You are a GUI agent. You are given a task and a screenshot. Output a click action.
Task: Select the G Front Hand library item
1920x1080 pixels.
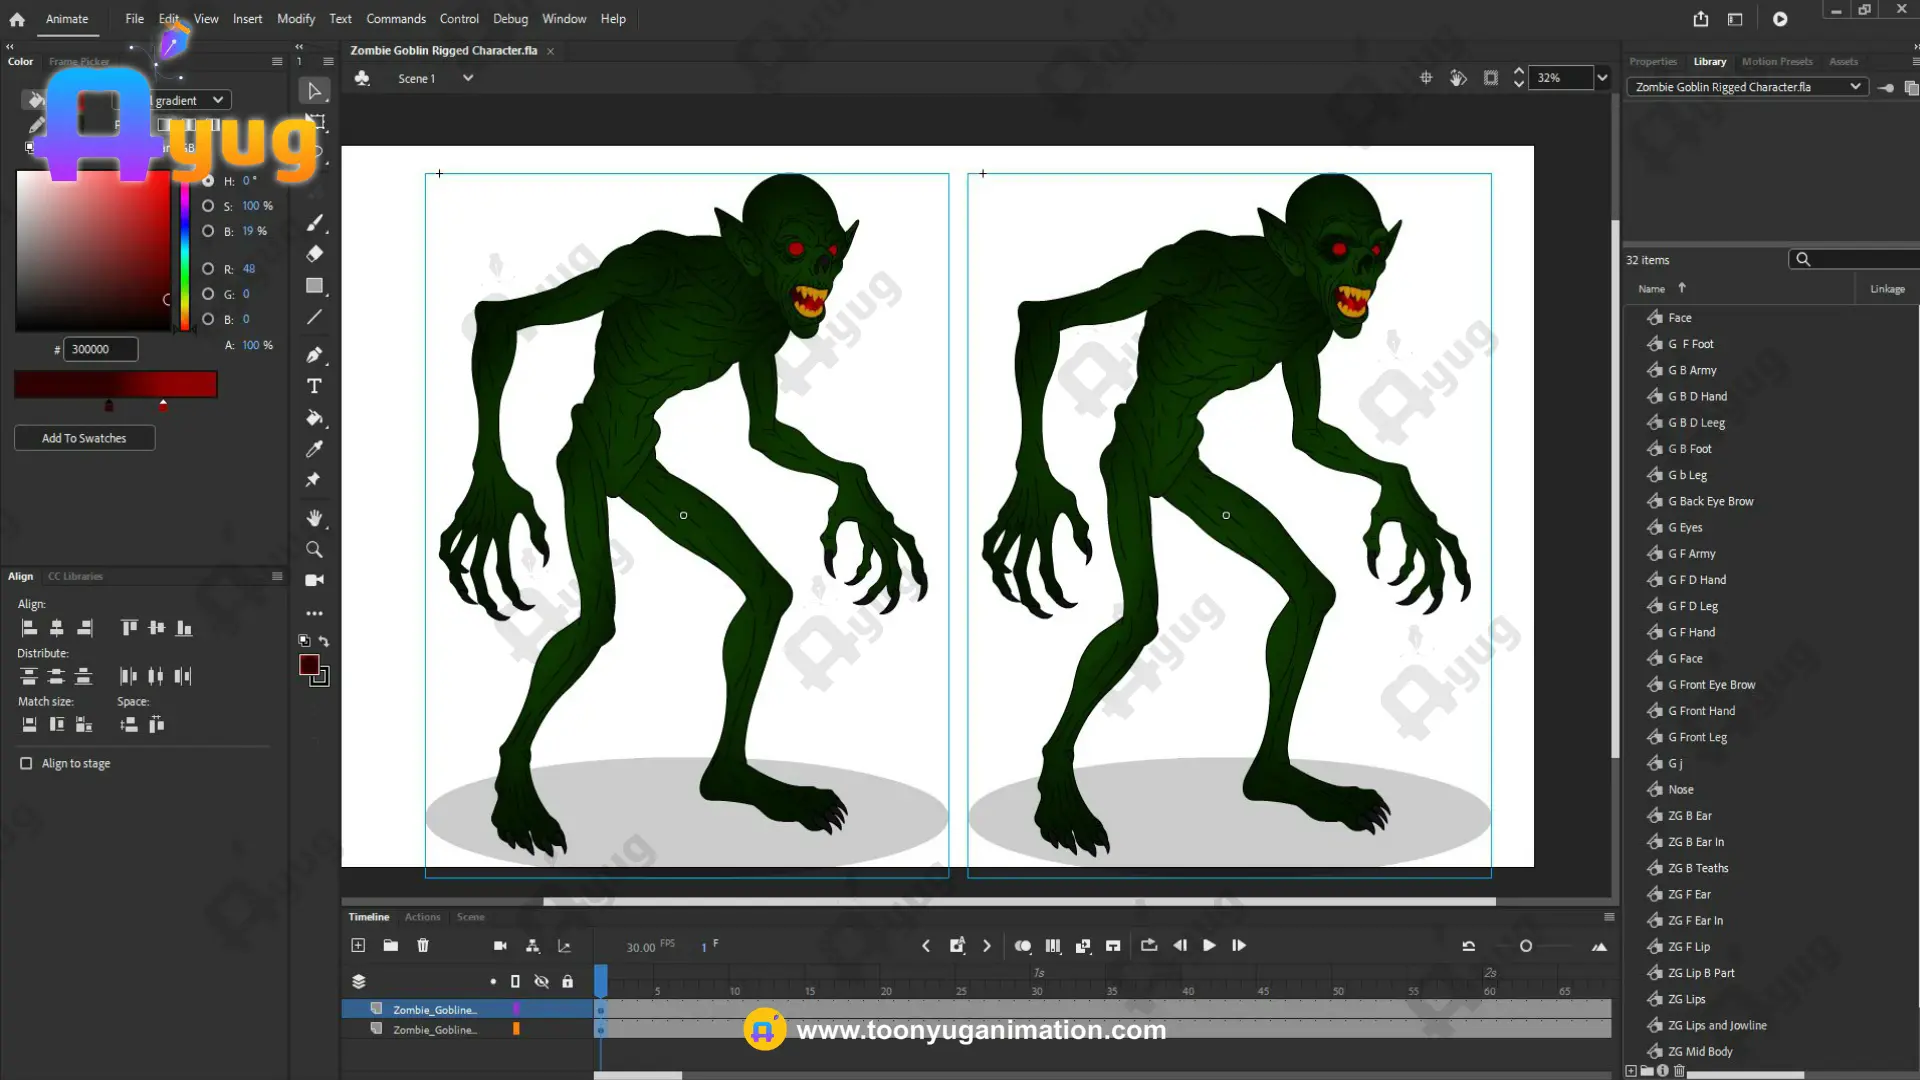click(1707, 711)
